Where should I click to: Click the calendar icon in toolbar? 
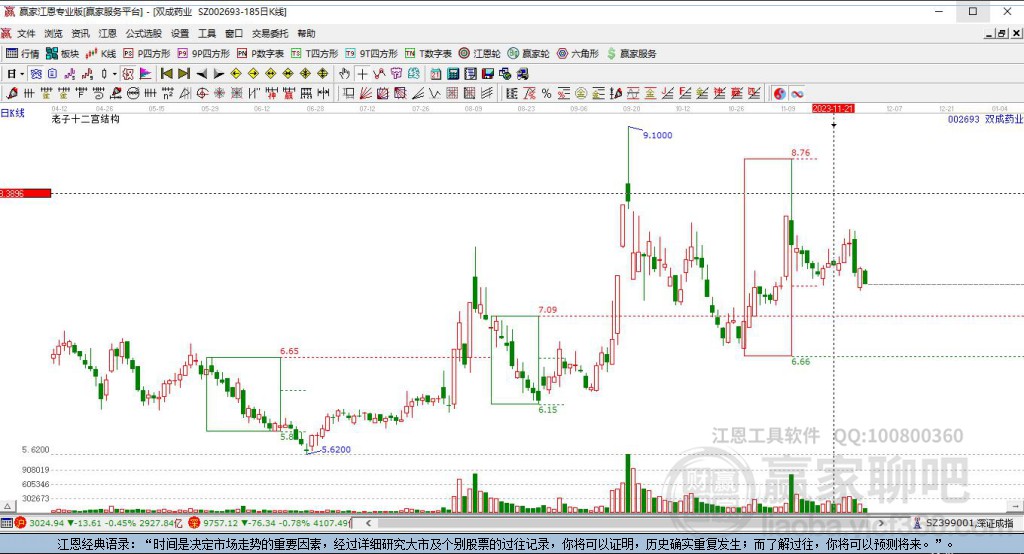click(x=436, y=74)
